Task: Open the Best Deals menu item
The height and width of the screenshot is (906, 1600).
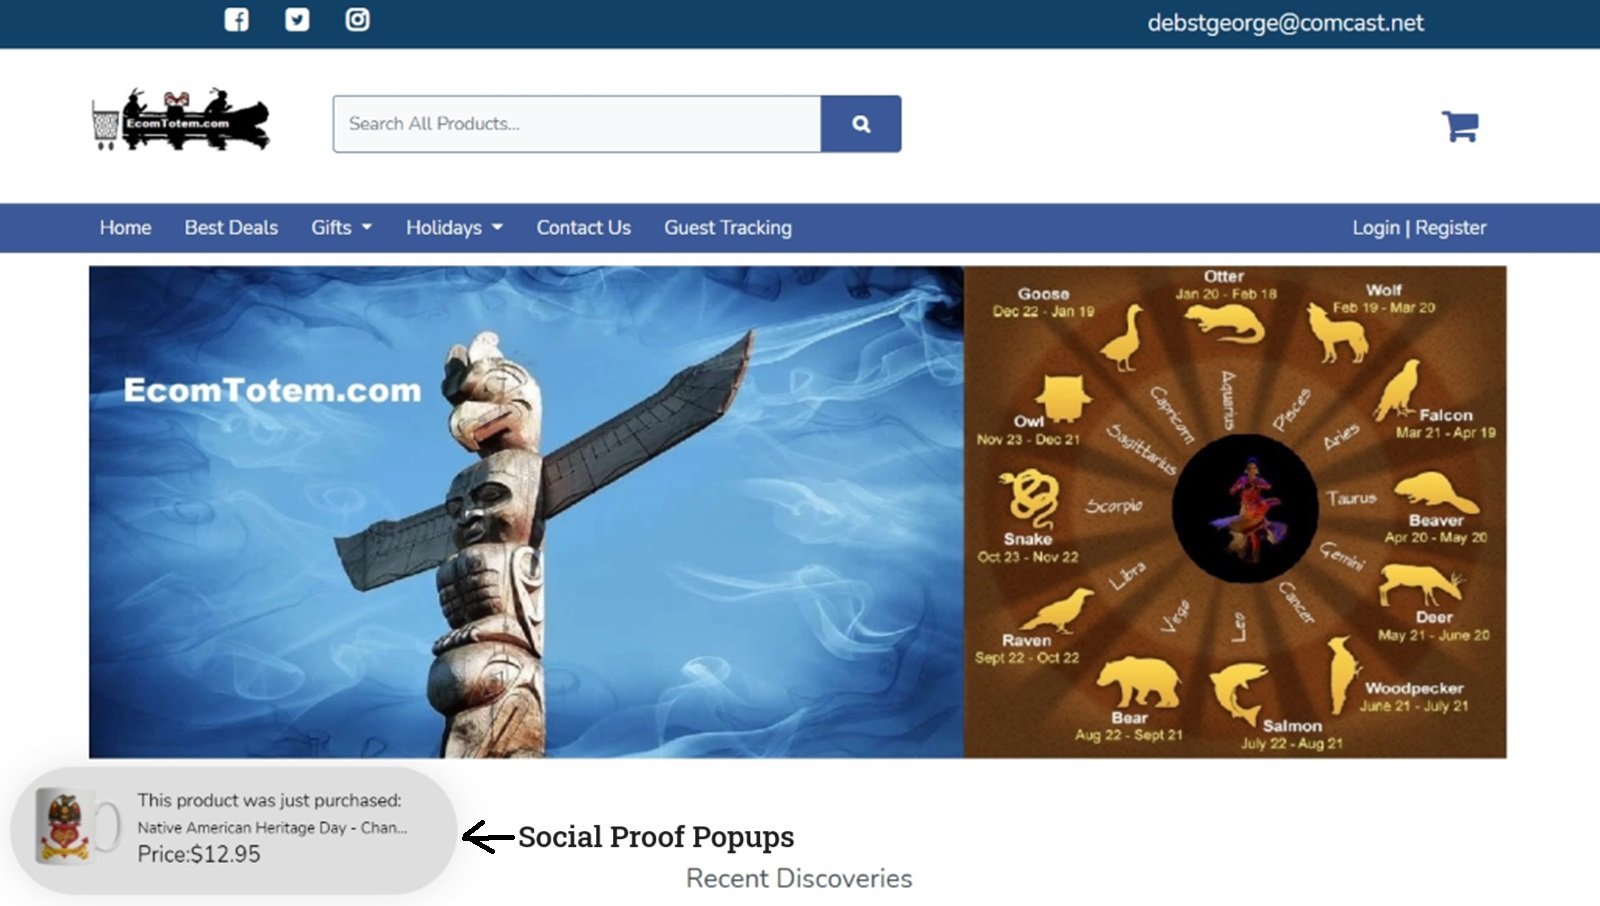Action: click(x=231, y=228)
